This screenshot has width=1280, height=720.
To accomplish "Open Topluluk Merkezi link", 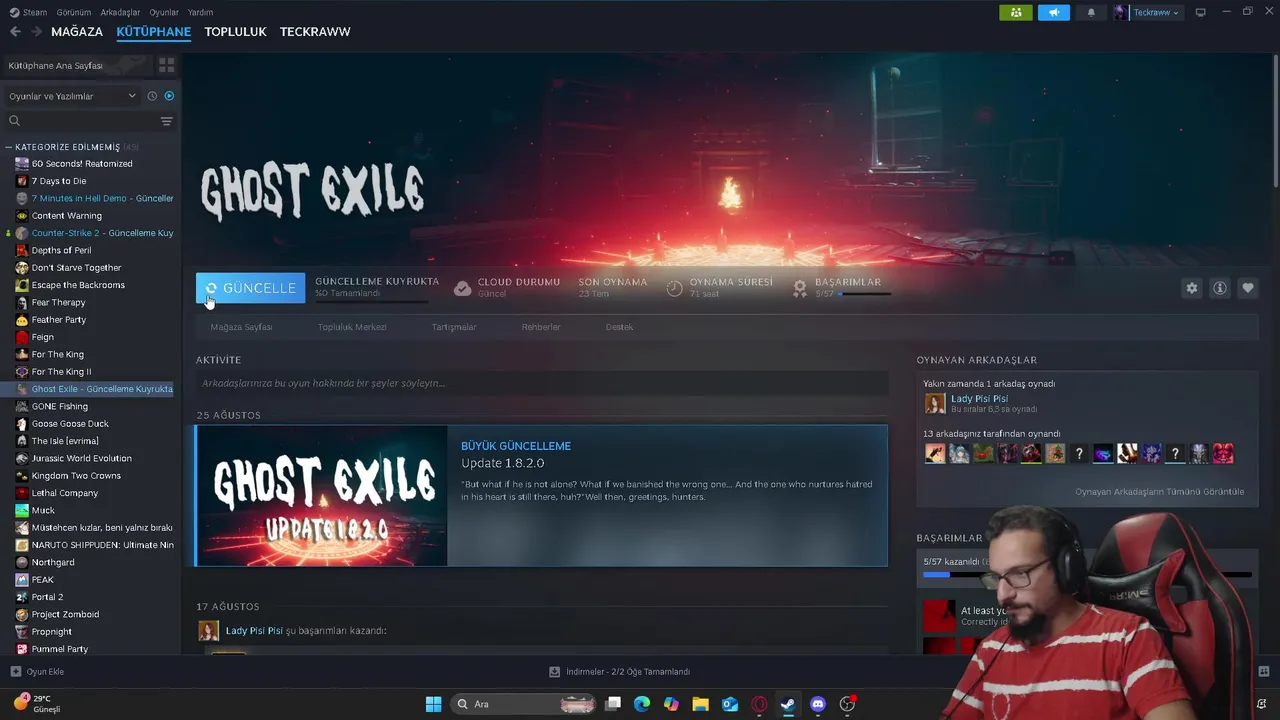I will point(352,327).
